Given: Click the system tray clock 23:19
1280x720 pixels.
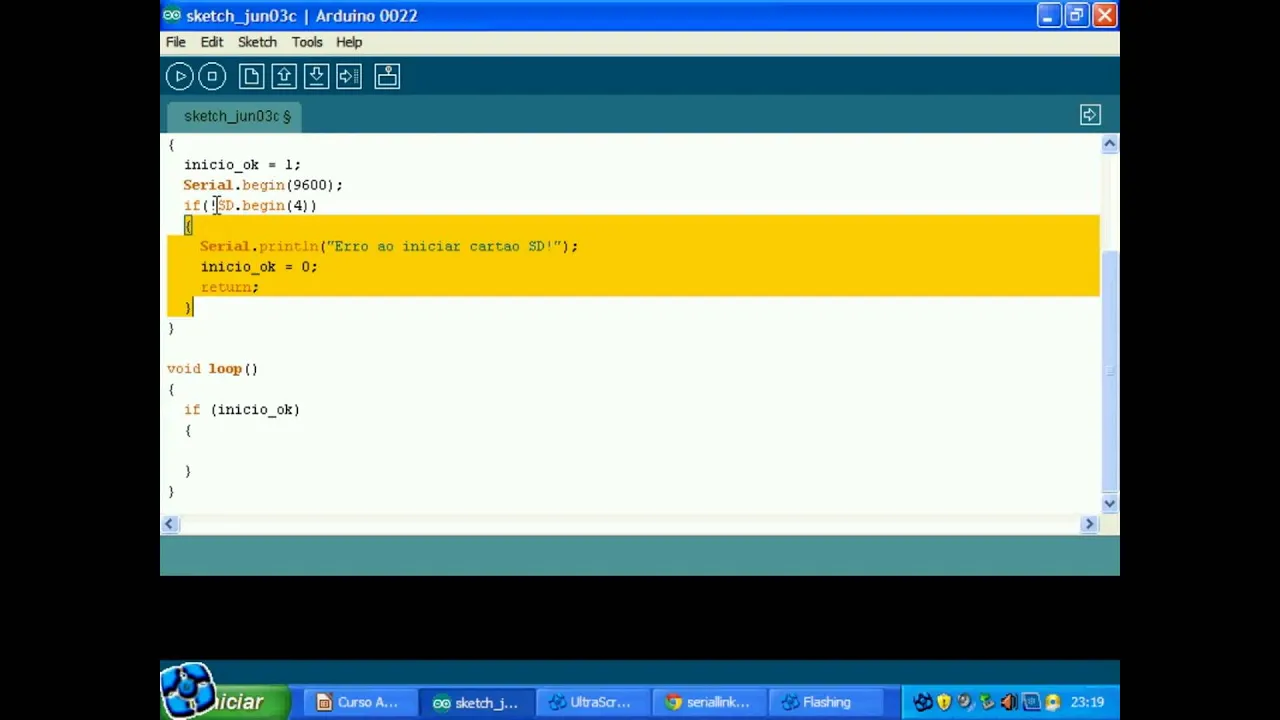Looking at the screenshot, I should point(1087,702).
